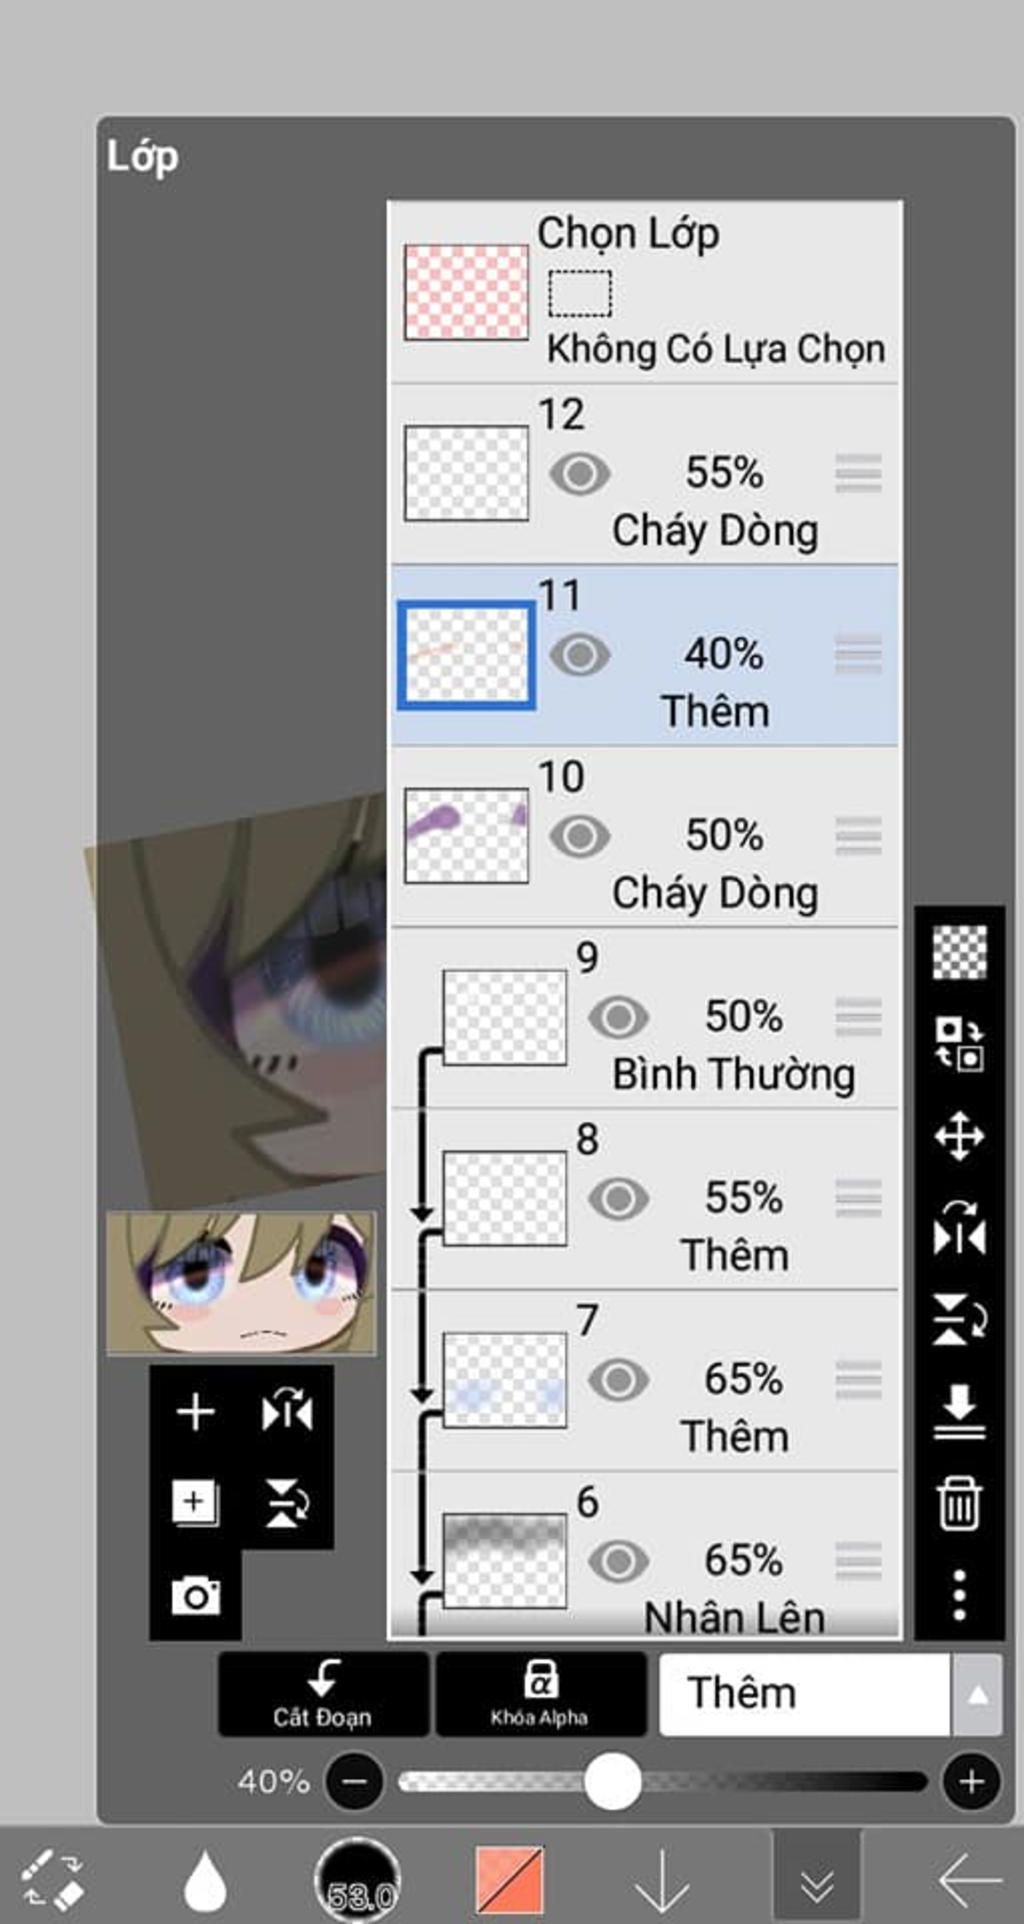Click the orange color swatch
This screenshot has width=1024, height=1924.
click(x=510, y=1880)
